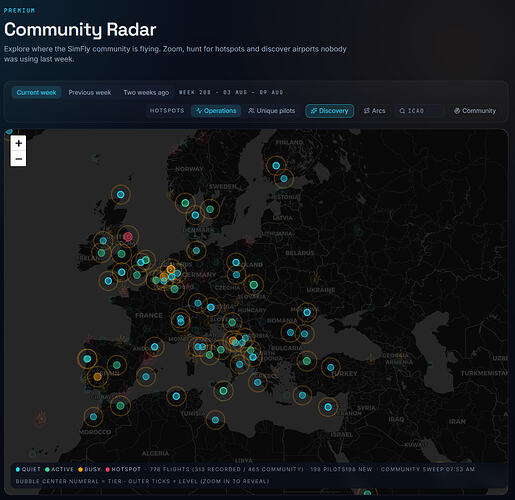Viewport: 515px width, 500px height.
Task: Open the Community button
Action: [x=475, y=111]
